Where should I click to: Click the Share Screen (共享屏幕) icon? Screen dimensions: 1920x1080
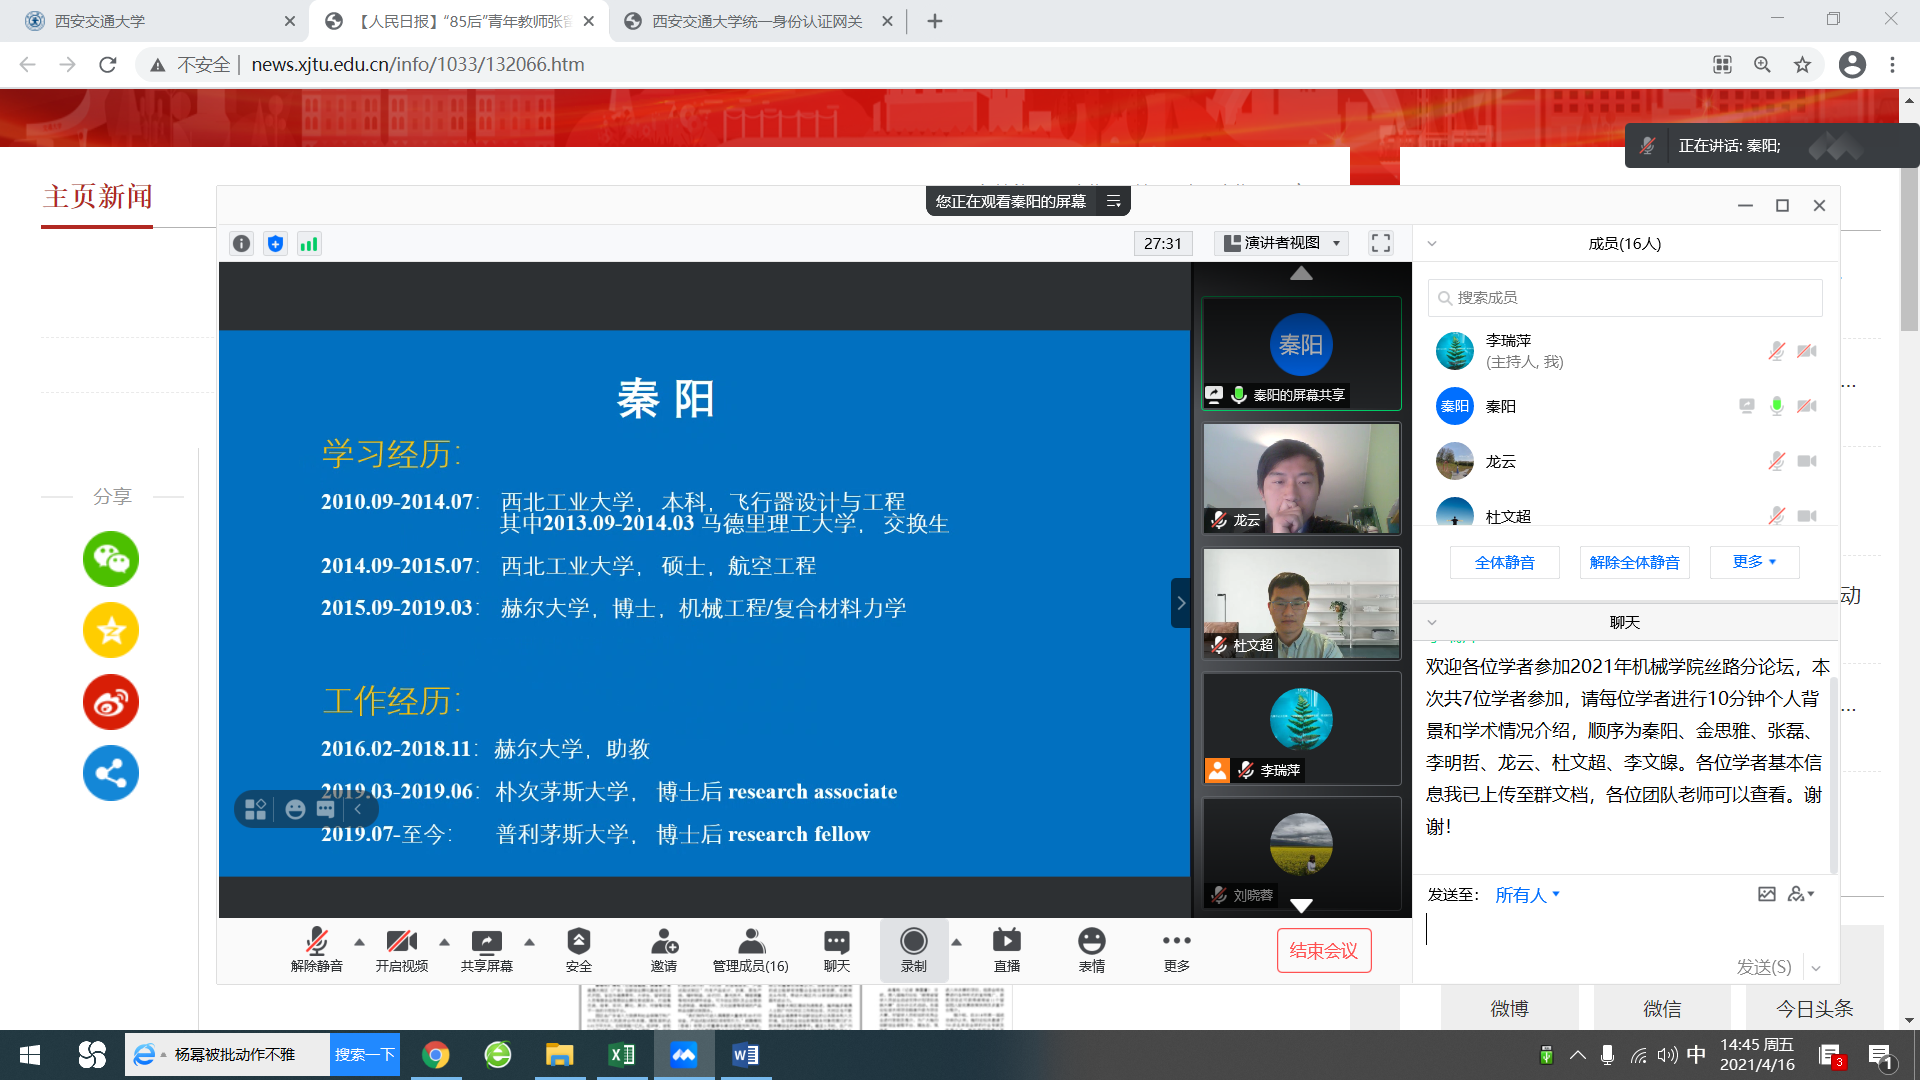(486, 942)
